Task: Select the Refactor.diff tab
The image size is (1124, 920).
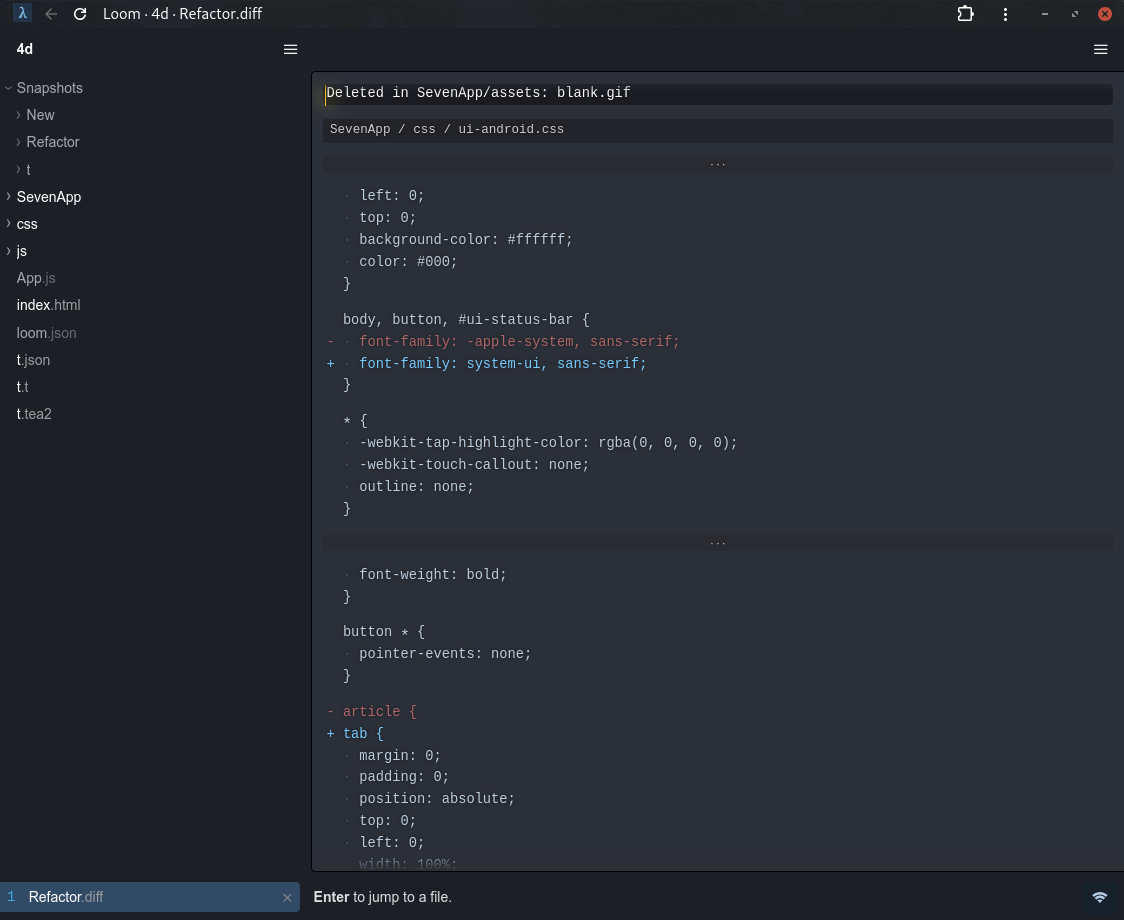Action: tap(150, 897)
